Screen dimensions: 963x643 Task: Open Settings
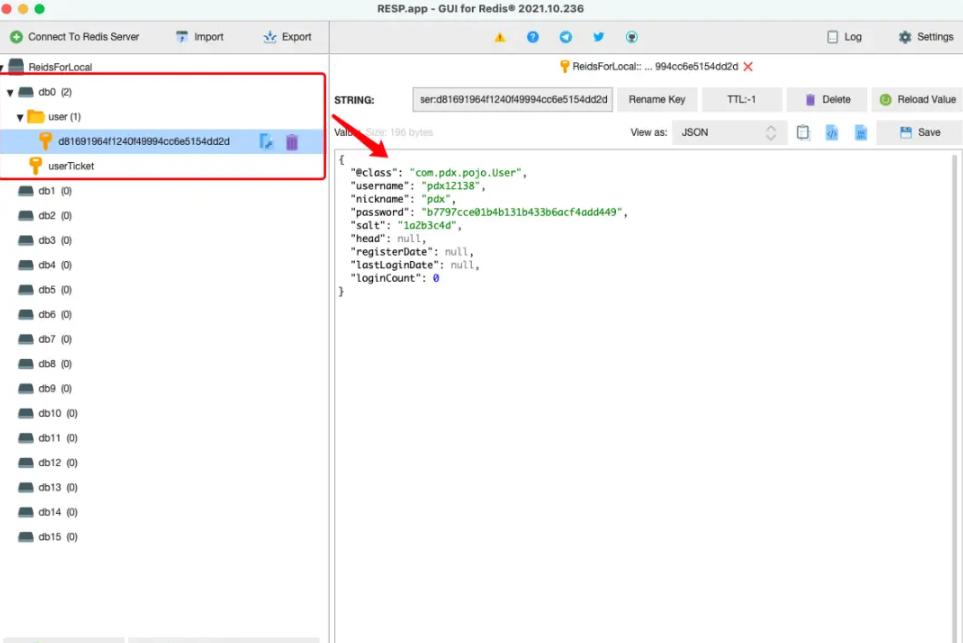point(926,37)
